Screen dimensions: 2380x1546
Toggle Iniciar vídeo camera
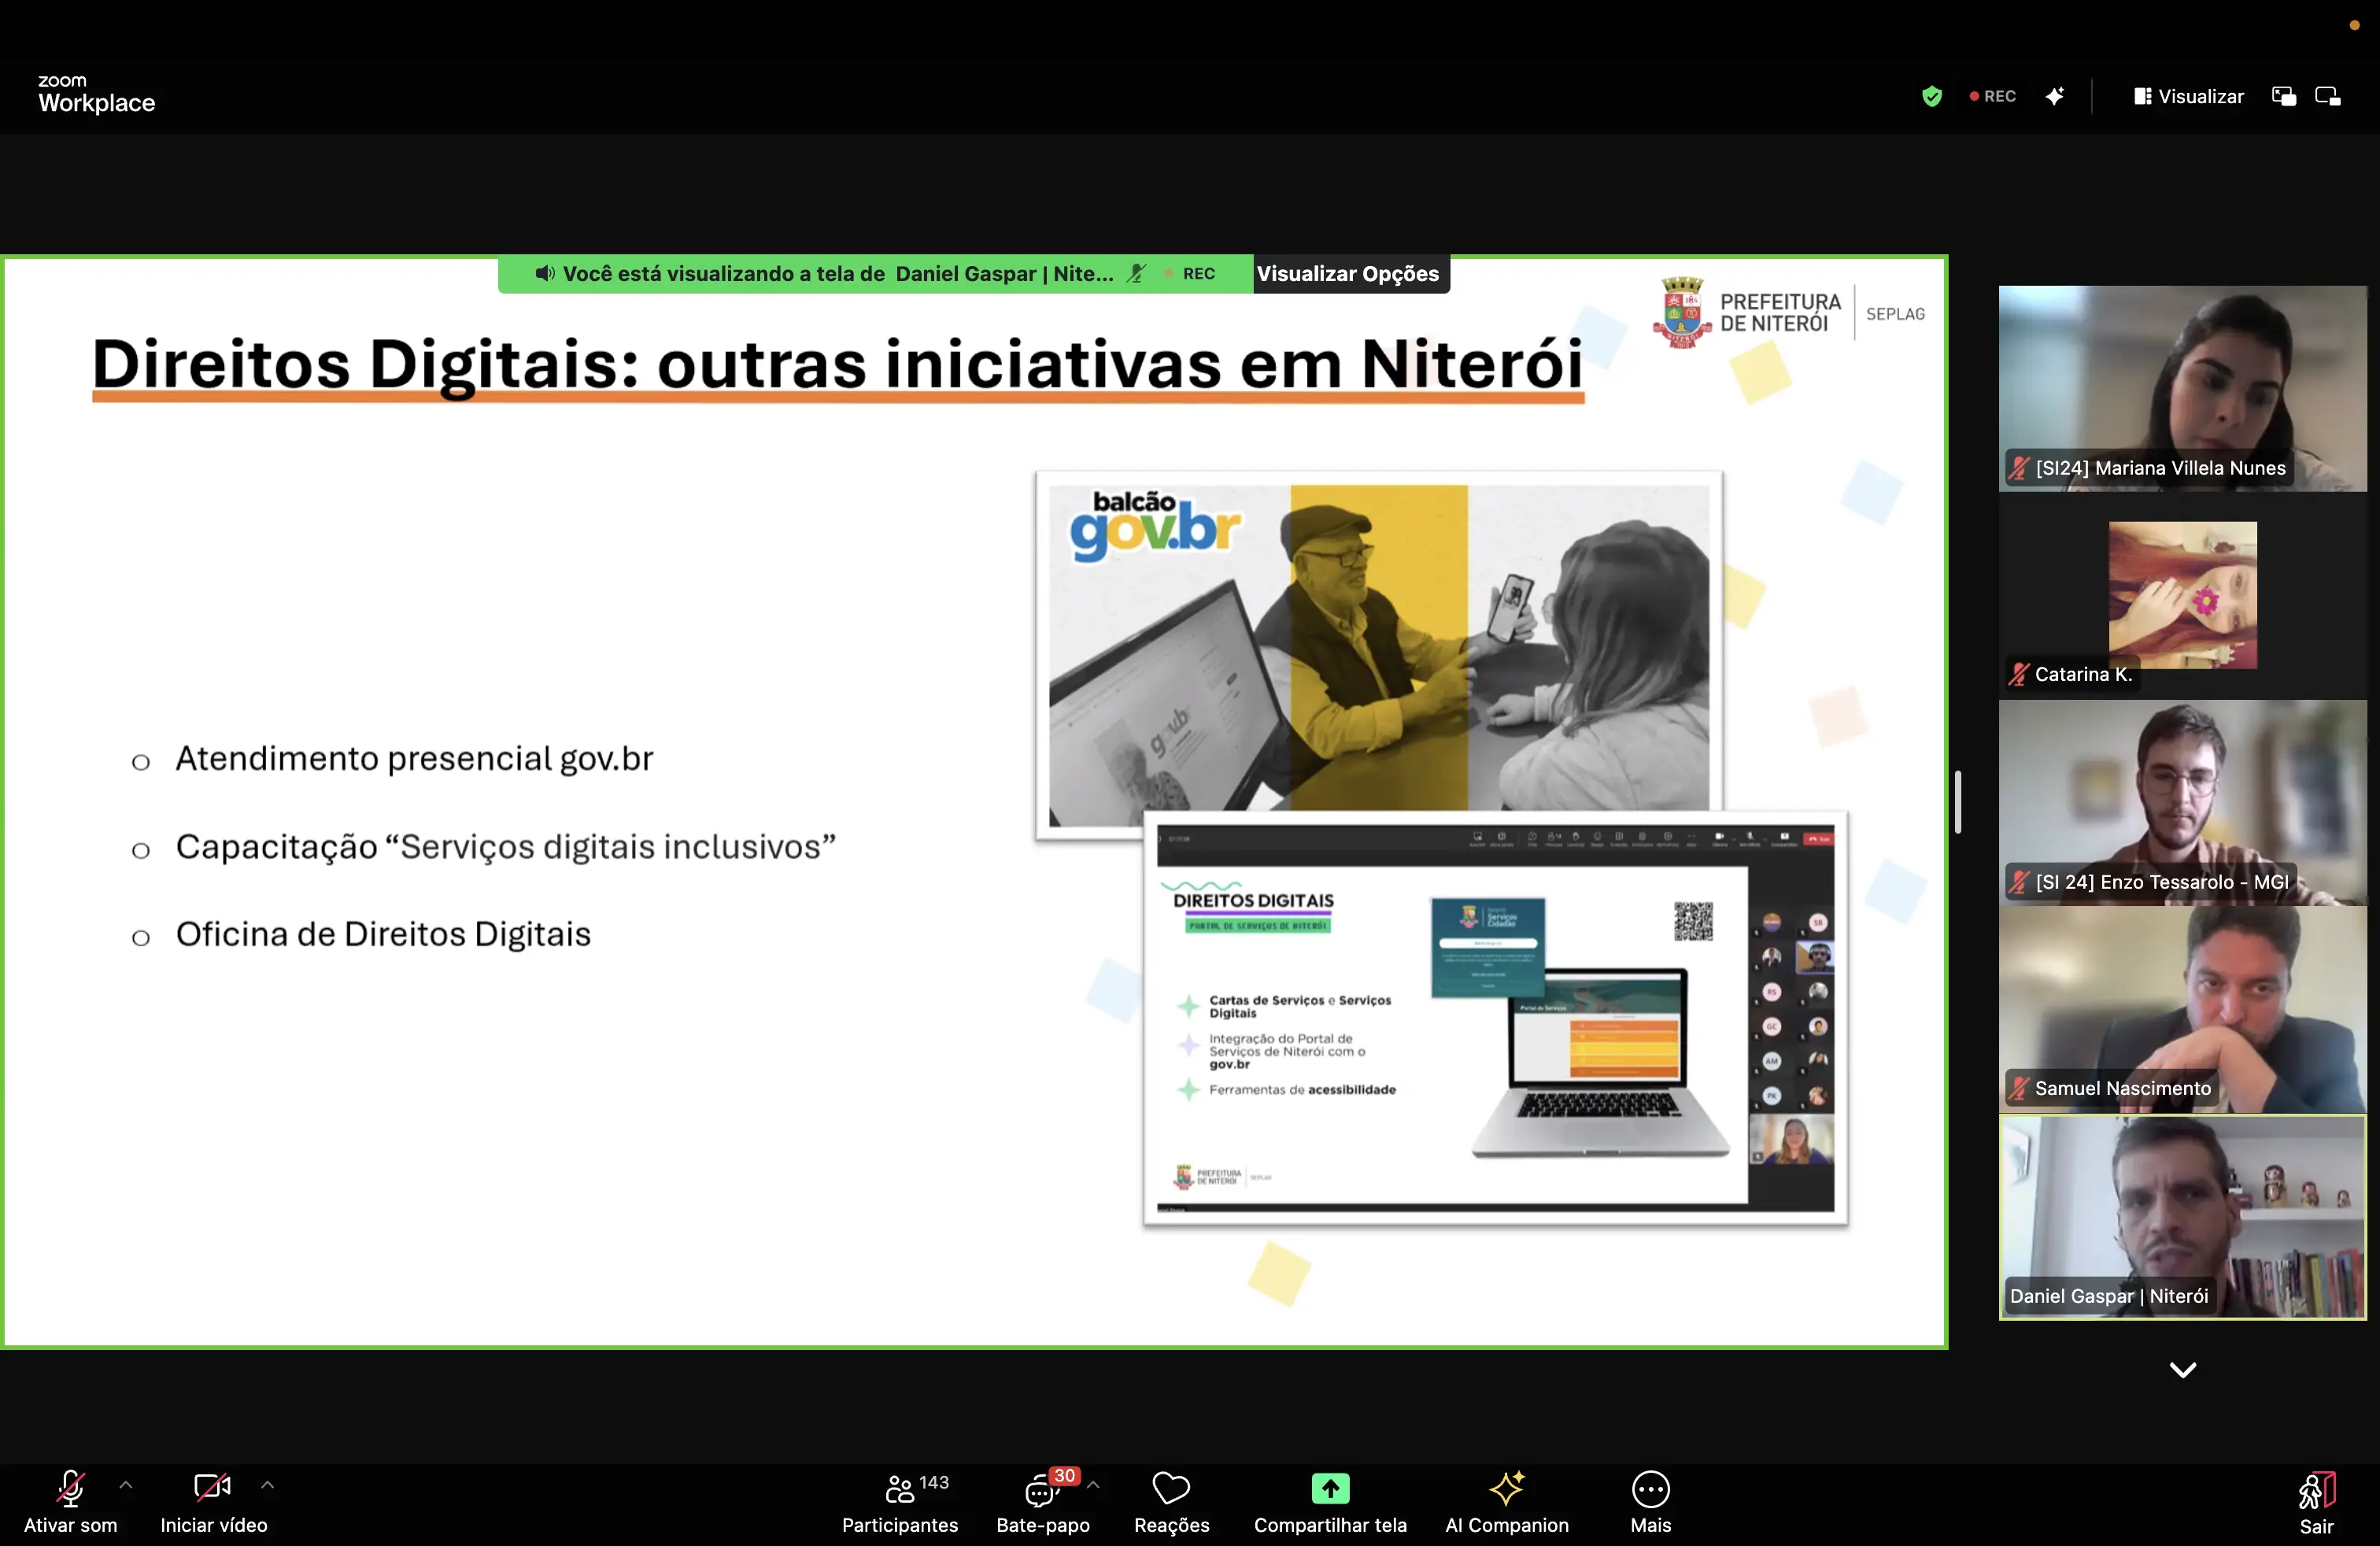212,1489
